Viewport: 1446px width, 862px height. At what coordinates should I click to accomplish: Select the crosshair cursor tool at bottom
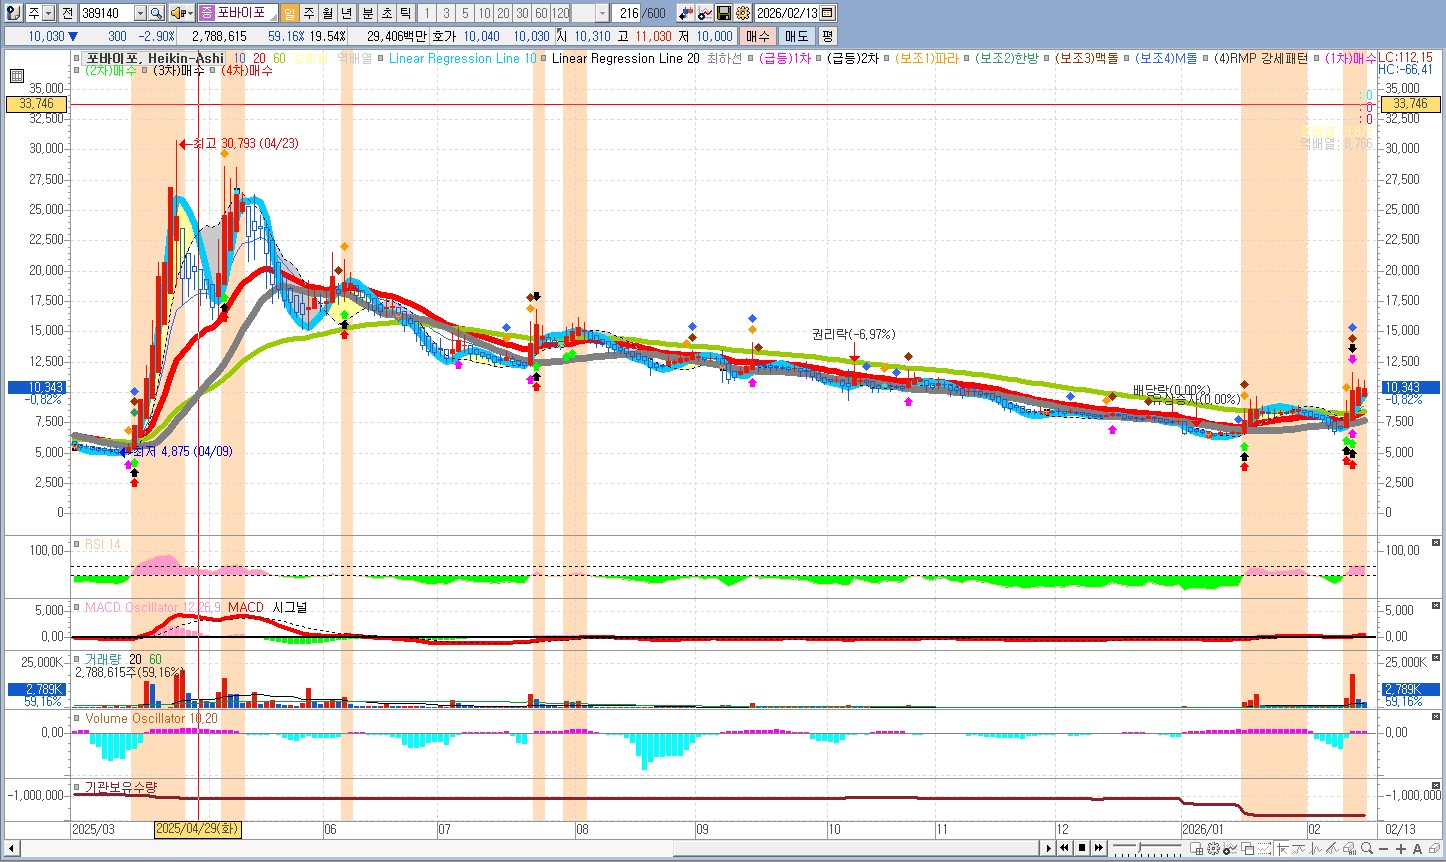(1283, 848)
